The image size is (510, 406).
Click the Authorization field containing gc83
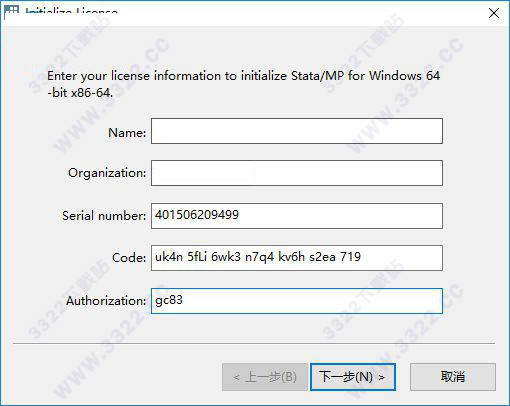pos(297,301)
